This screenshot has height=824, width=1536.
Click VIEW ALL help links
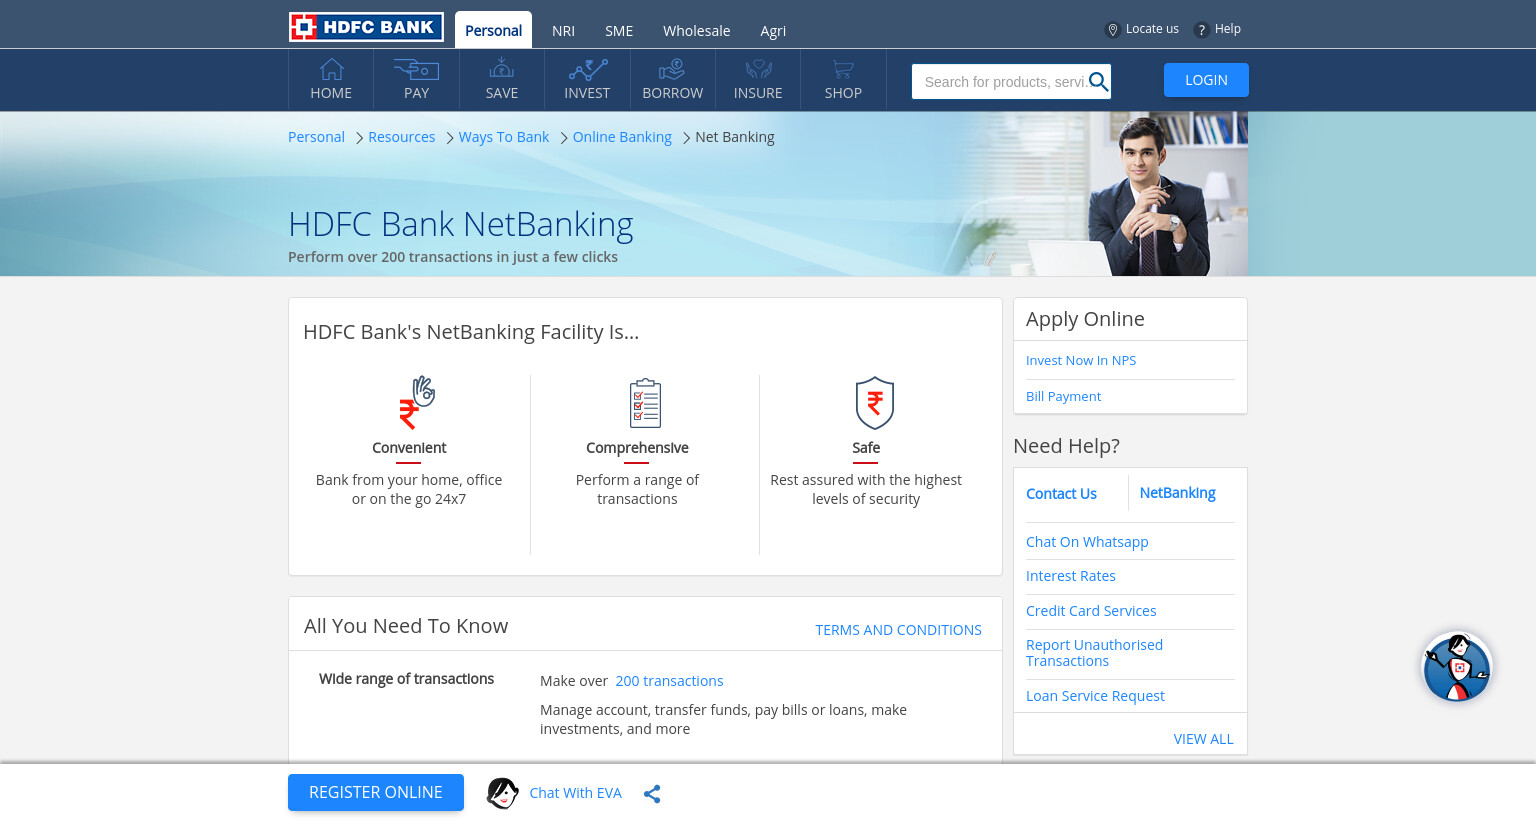point(1203,739)
